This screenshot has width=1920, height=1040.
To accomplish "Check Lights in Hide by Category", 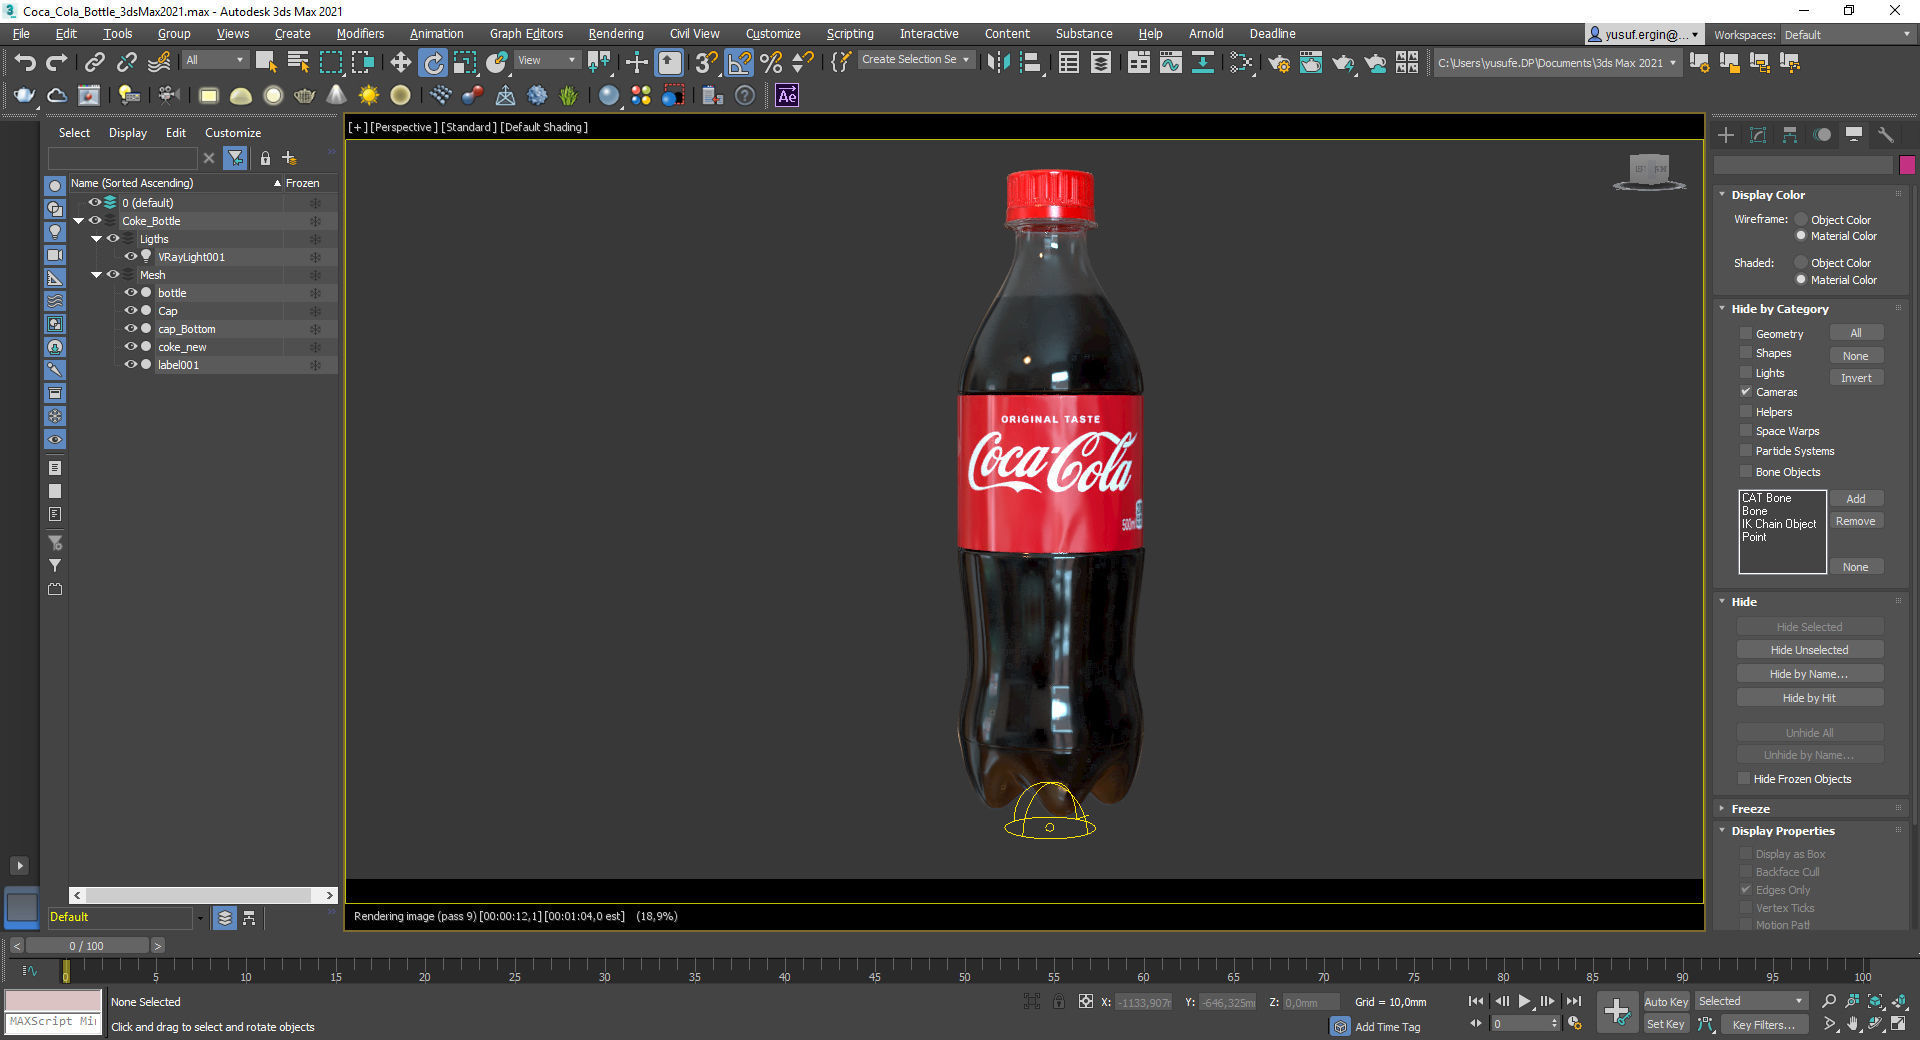I will coord(1746,373).
